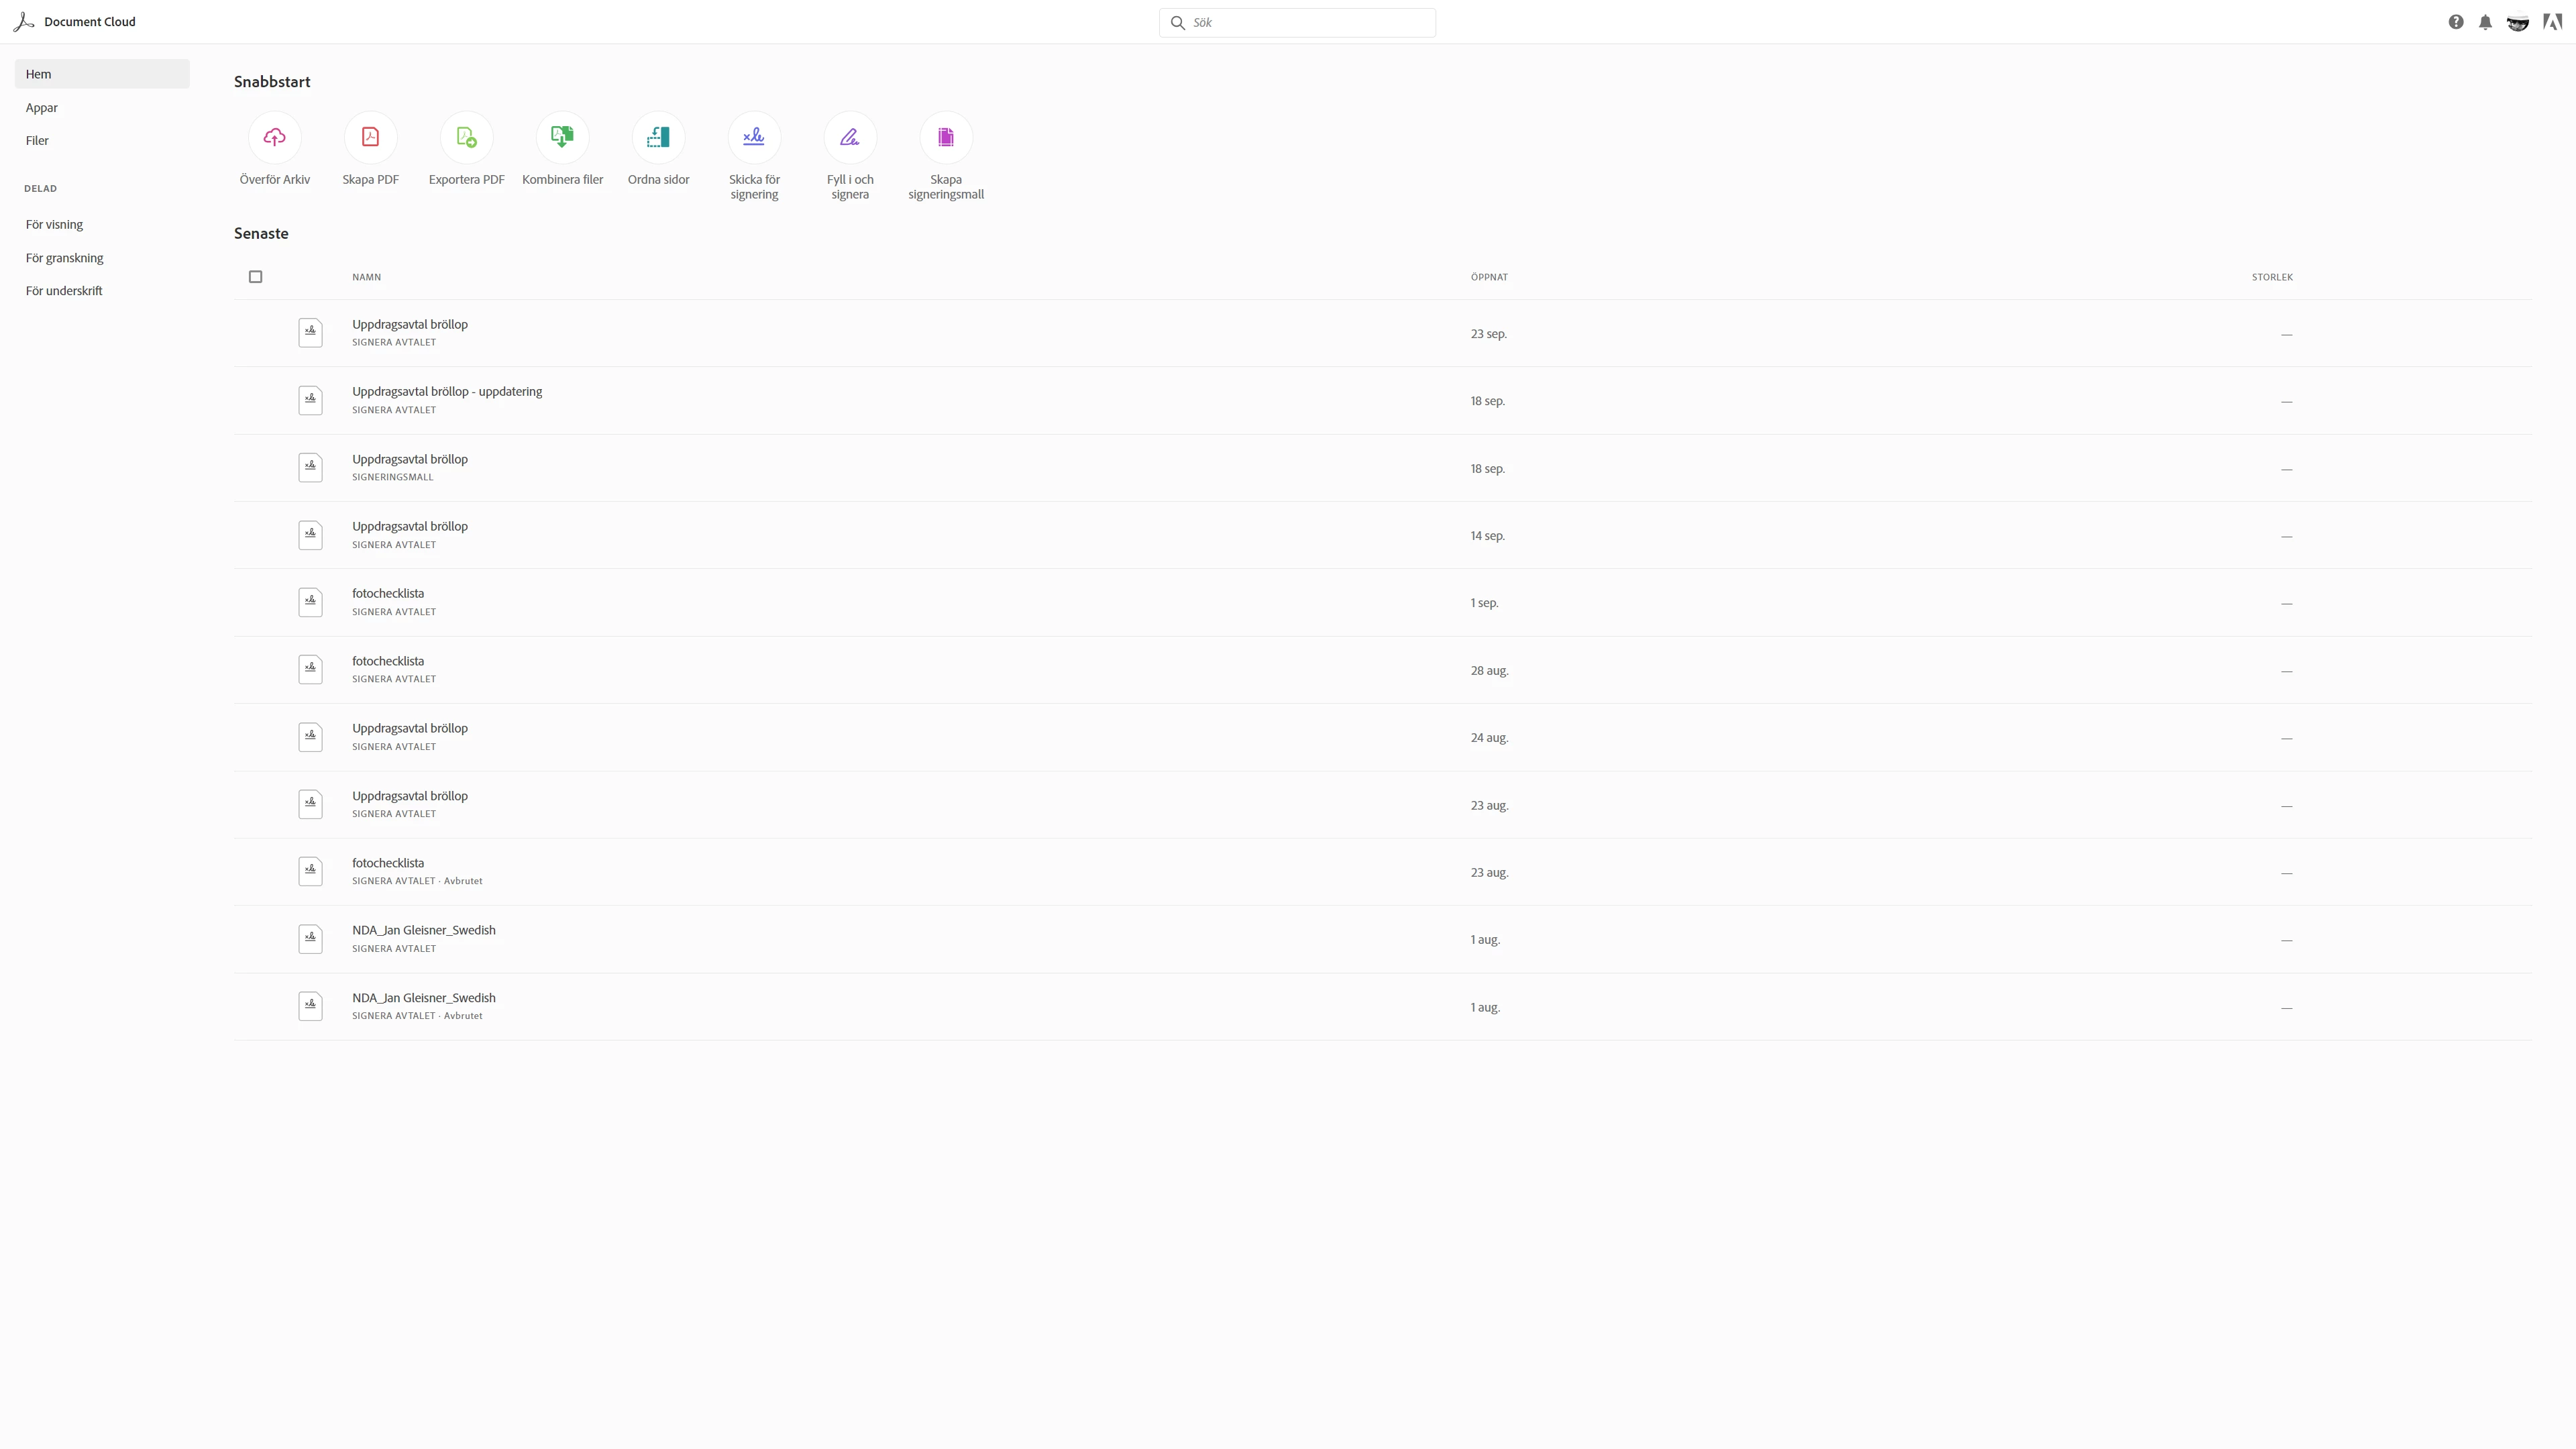Open the Kombinera filer tool
The image size is (2576, 1449).
(562, 138)
